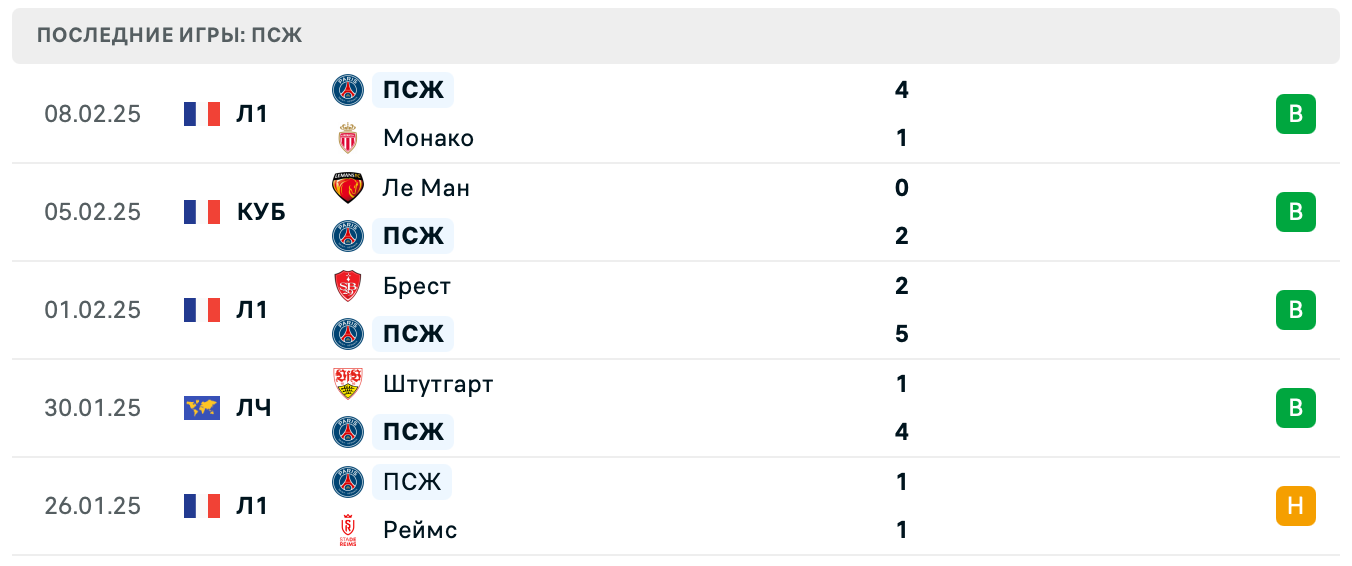Click the Brest club crest

pos(348,286)
